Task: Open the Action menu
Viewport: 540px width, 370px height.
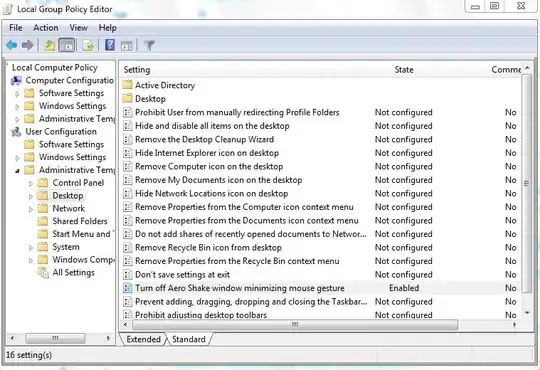Action: click(45, 28)
